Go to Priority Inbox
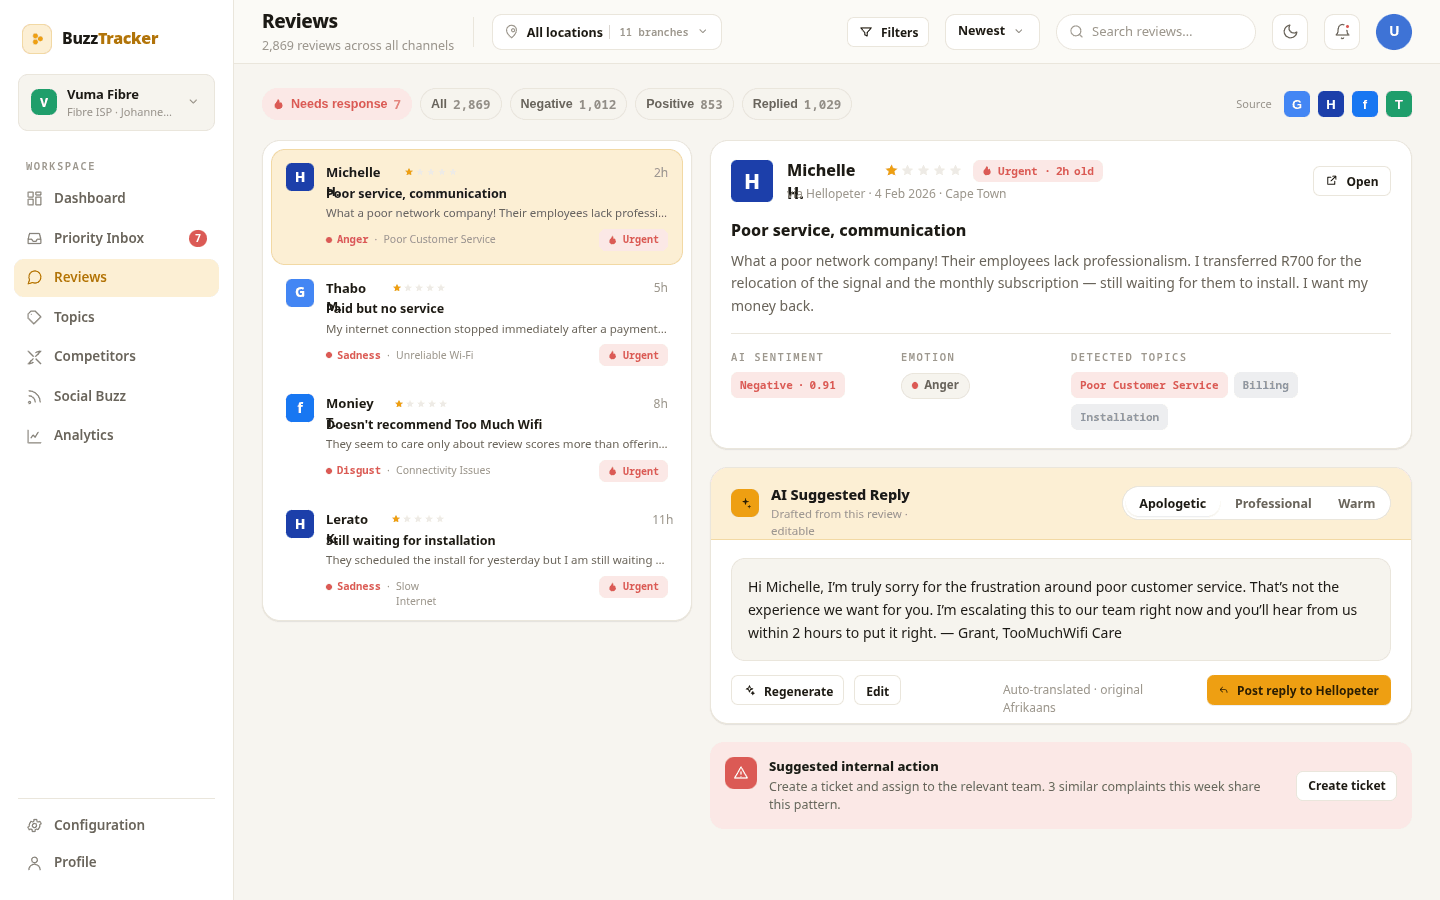 coord(116,238)
